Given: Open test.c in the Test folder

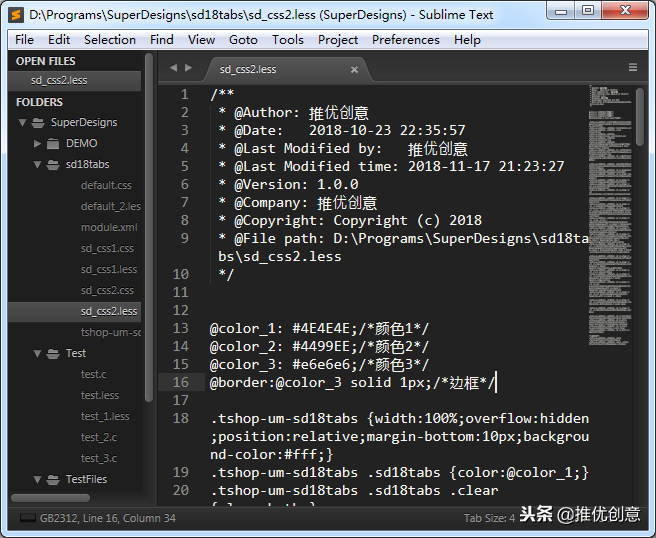Looking at the screenshot, I should pos(94,374).
